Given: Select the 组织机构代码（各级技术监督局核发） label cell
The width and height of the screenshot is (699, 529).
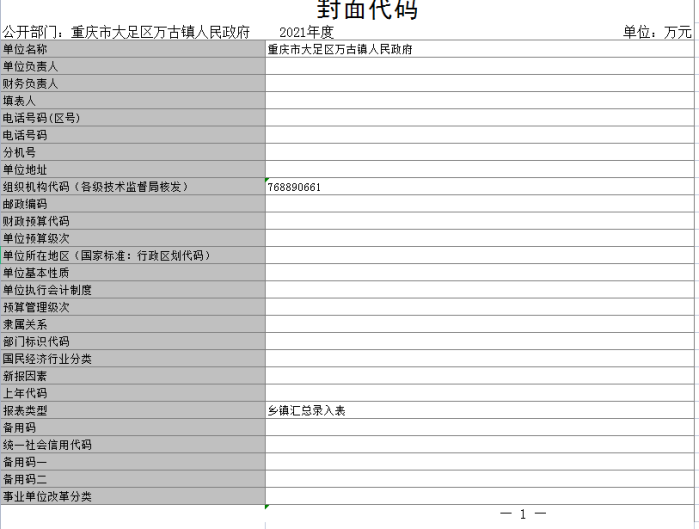Looking at the screenshot, I should click(x=133, y=187).
